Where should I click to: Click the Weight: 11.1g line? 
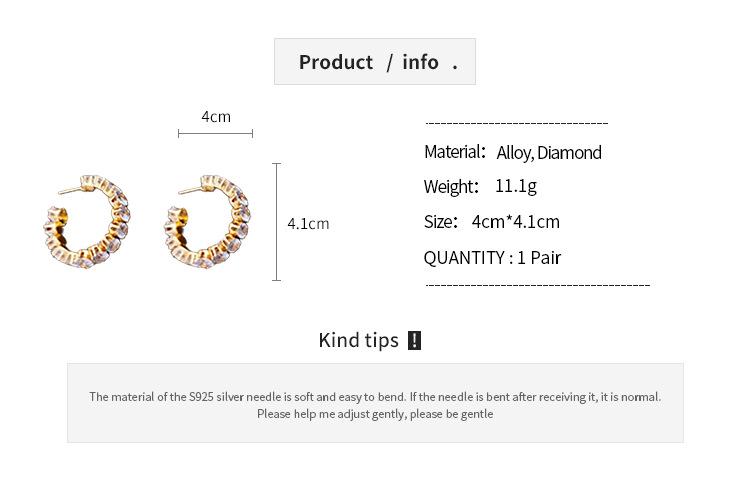[x=480, y=186]
